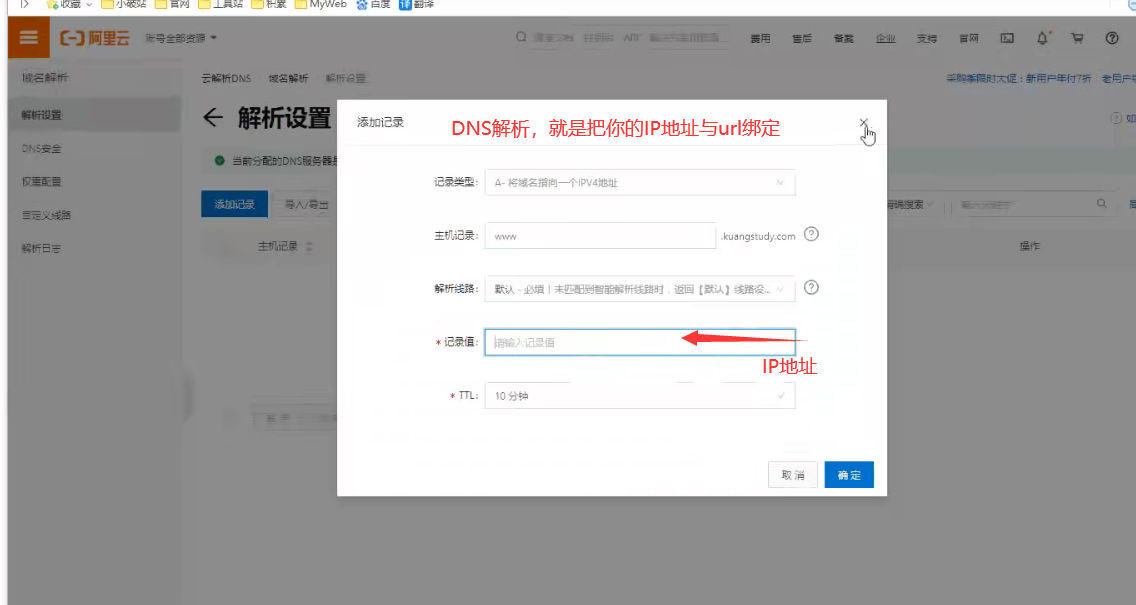This screenshot has width=1136, height=605.
Task: Open the Cloud Shell terminal icon
Action: [1008, 39]
